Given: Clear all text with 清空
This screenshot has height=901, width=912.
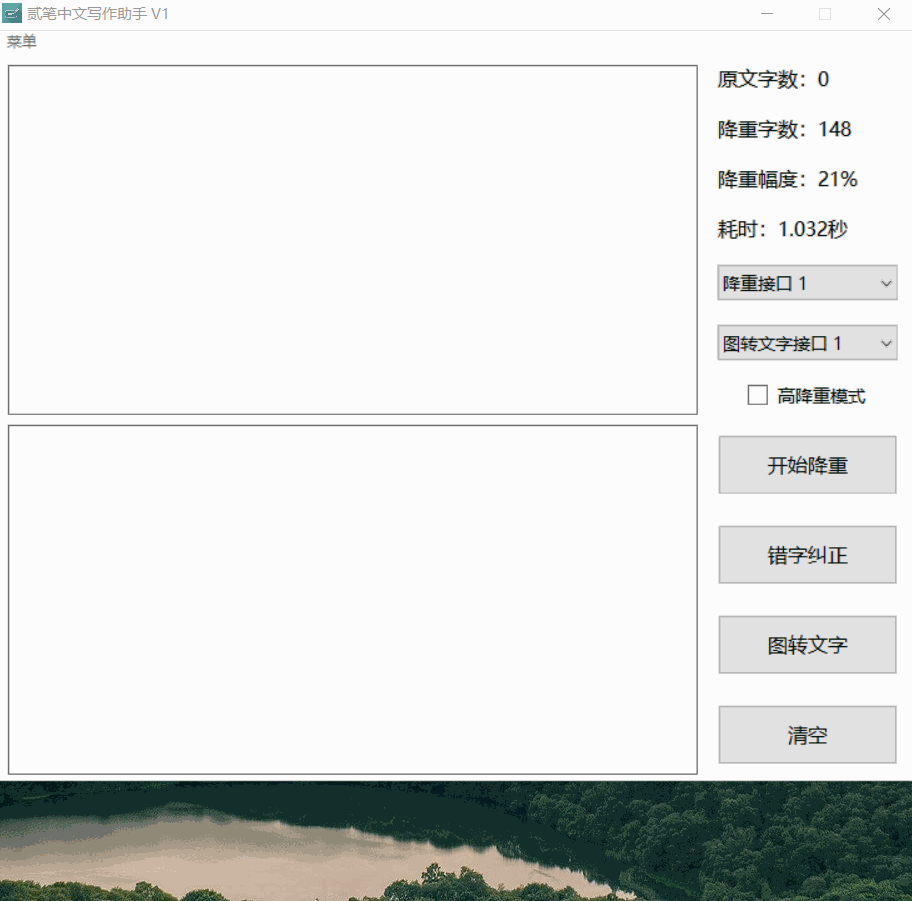Looking at the screenshot, I should (807, 735).
